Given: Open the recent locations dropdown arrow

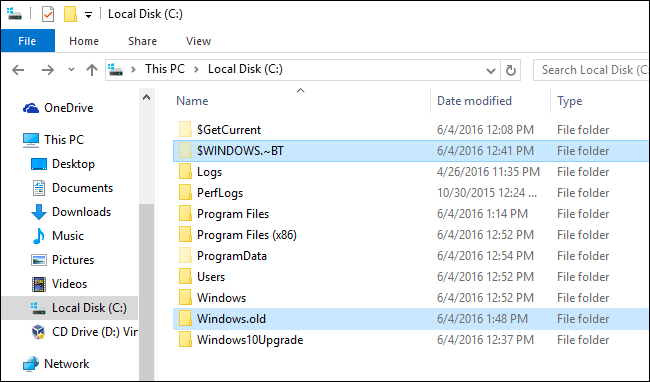Looking at the screenshot, I should (71, 70).
